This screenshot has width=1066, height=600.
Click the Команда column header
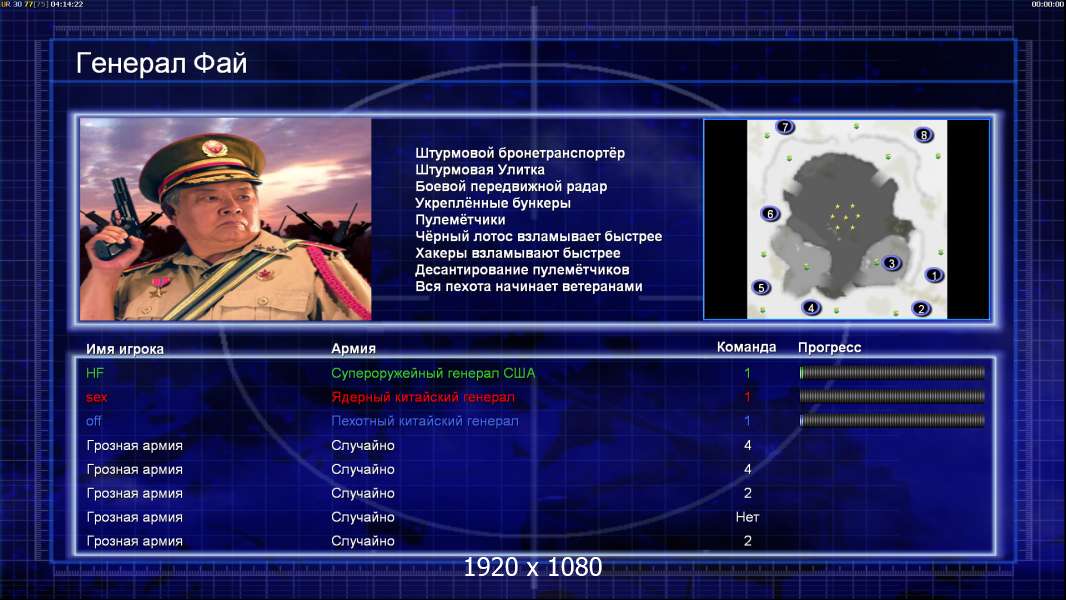coord(746,347)
